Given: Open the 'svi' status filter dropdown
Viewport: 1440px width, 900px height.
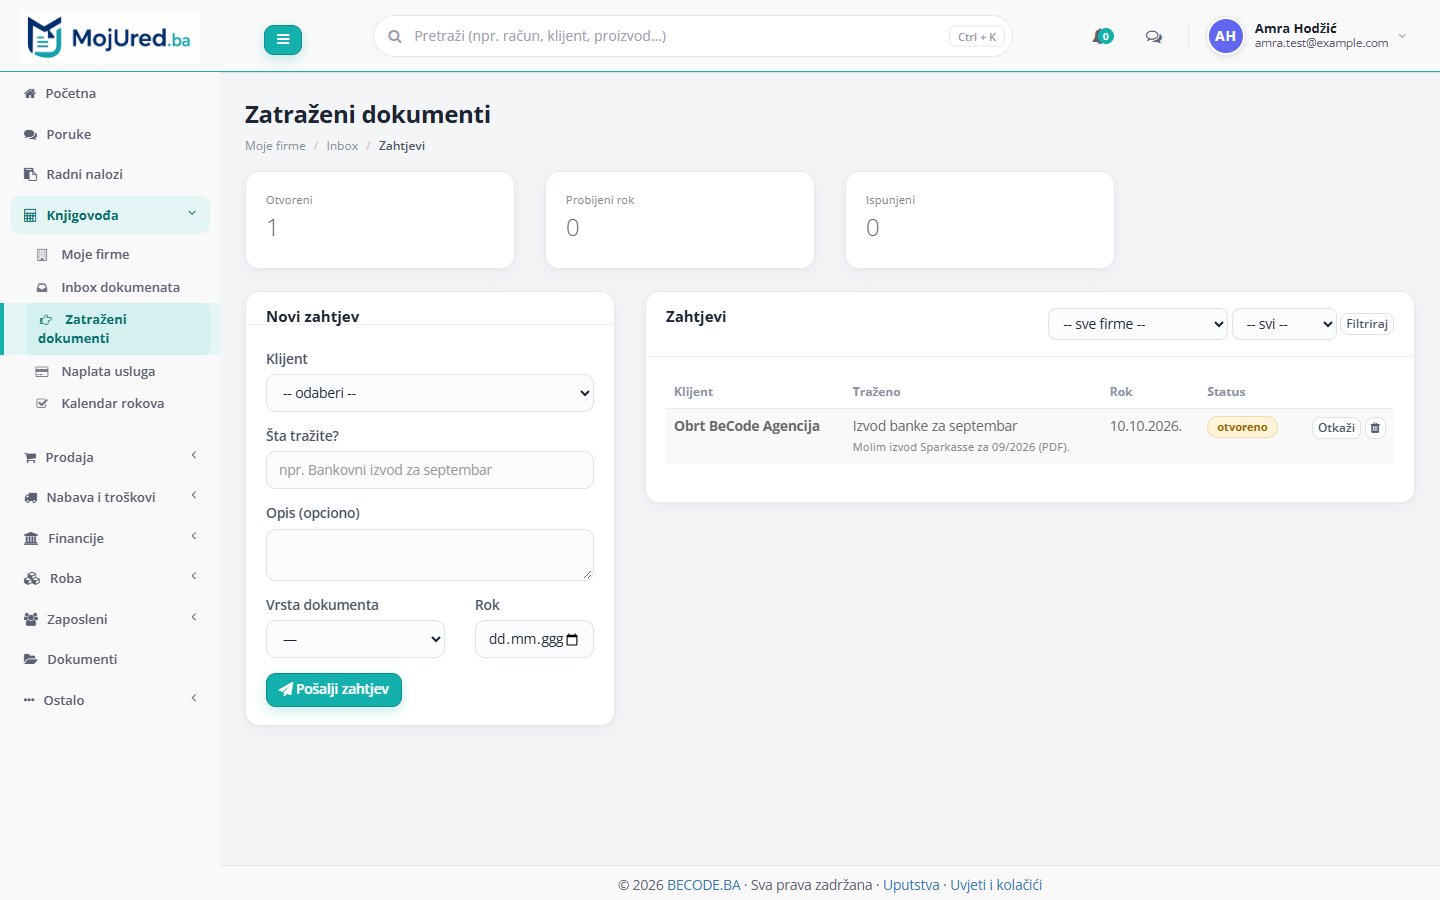Looking at the screenshot, I should pos(1284,324).
